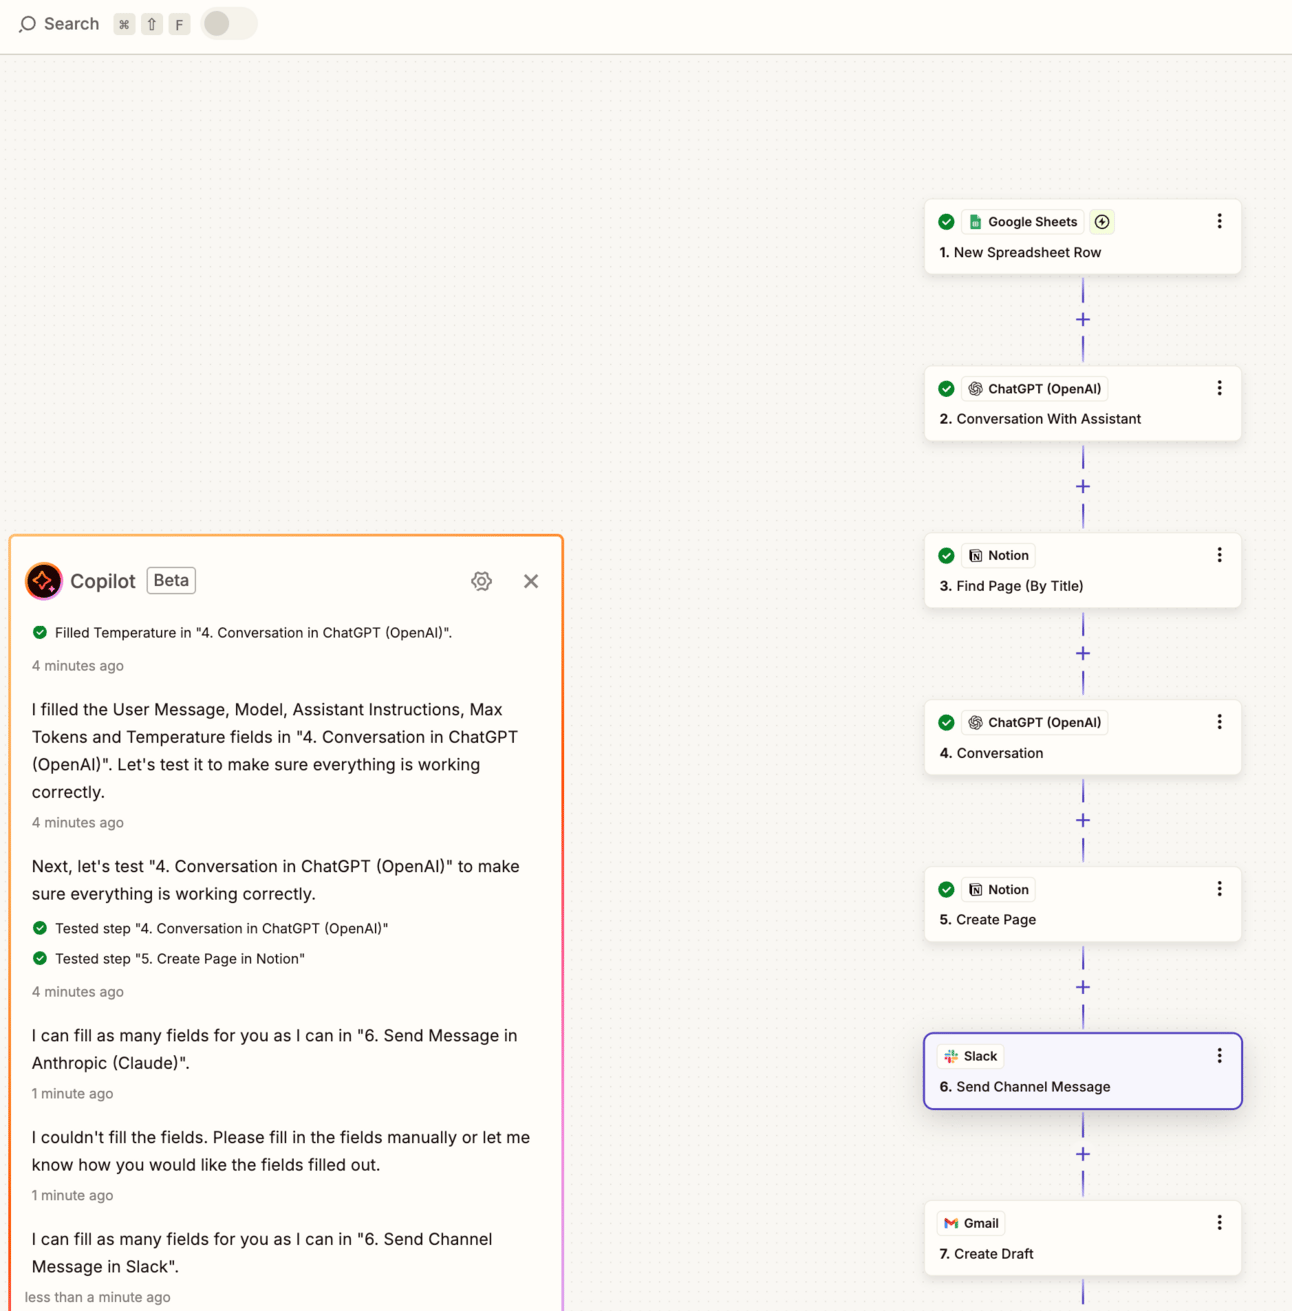Click the Copilot panel title text
This screenshot has height=1311, width=1292.
tap(103, 581)
